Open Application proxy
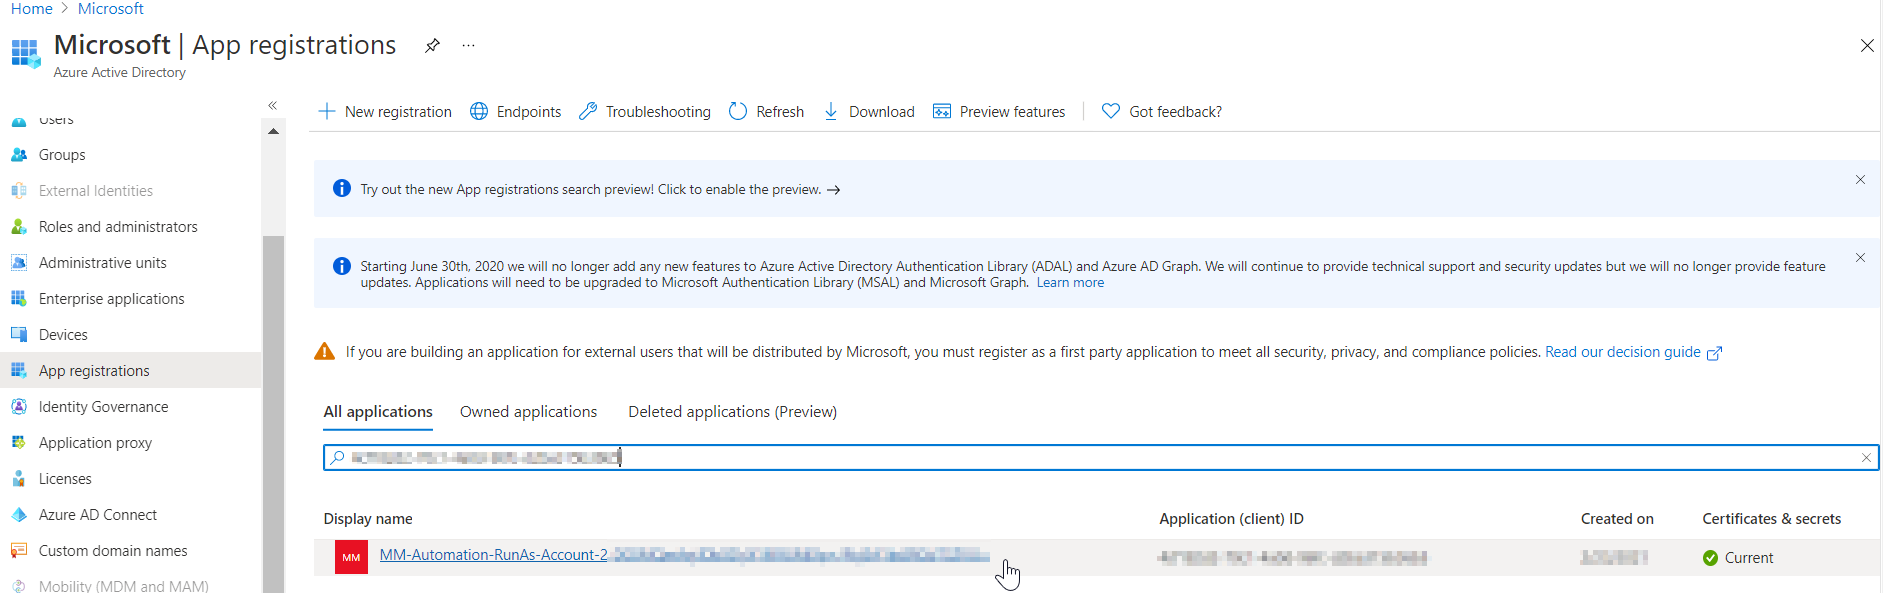Image resolution: width=1883 pixels, height=593 pixels. (95, 443)
